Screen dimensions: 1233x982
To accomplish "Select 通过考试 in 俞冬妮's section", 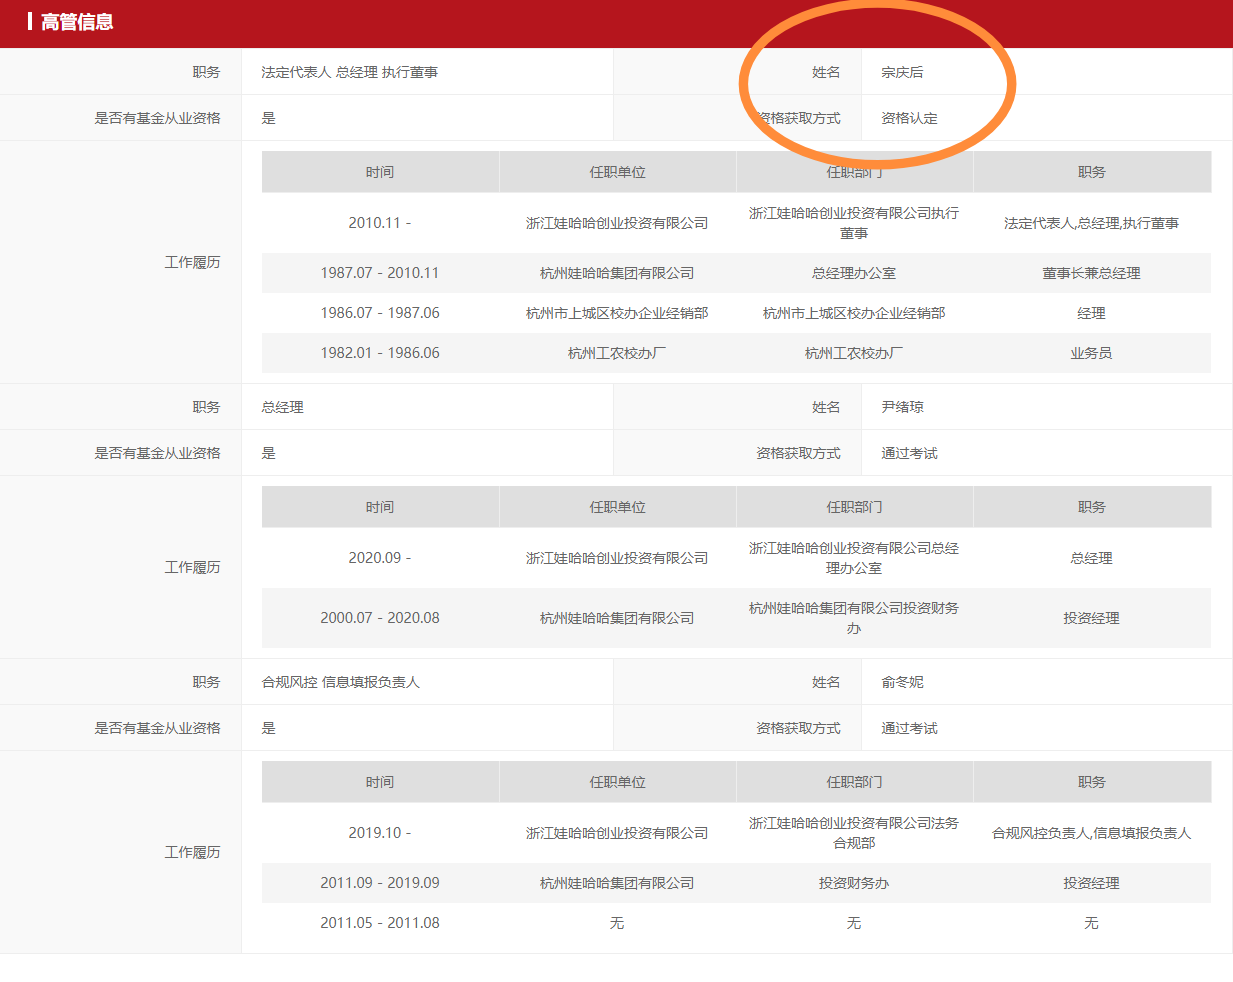I will click(909, 728).
